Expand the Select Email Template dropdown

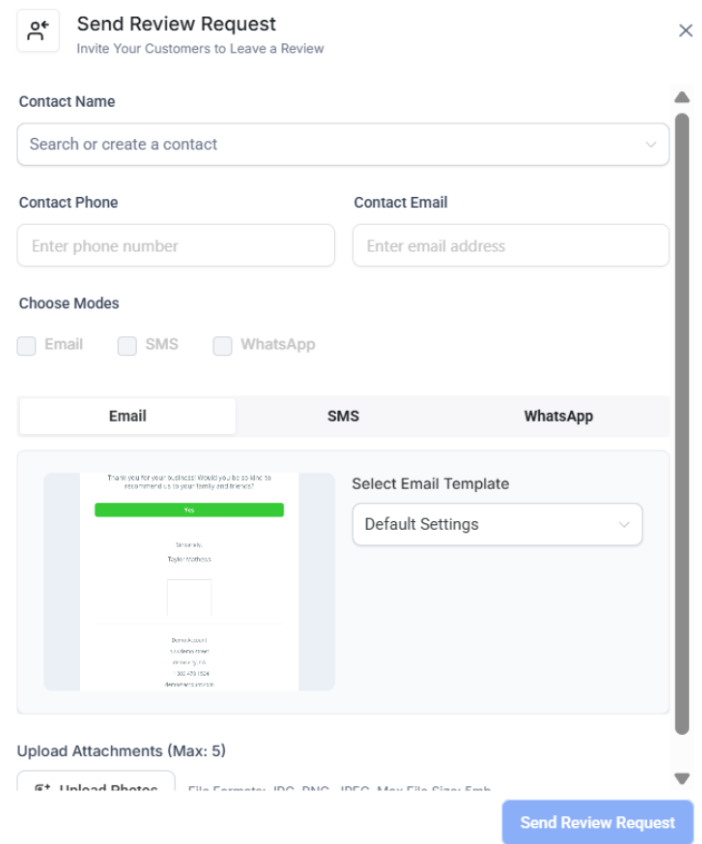(x=496, y=524)
